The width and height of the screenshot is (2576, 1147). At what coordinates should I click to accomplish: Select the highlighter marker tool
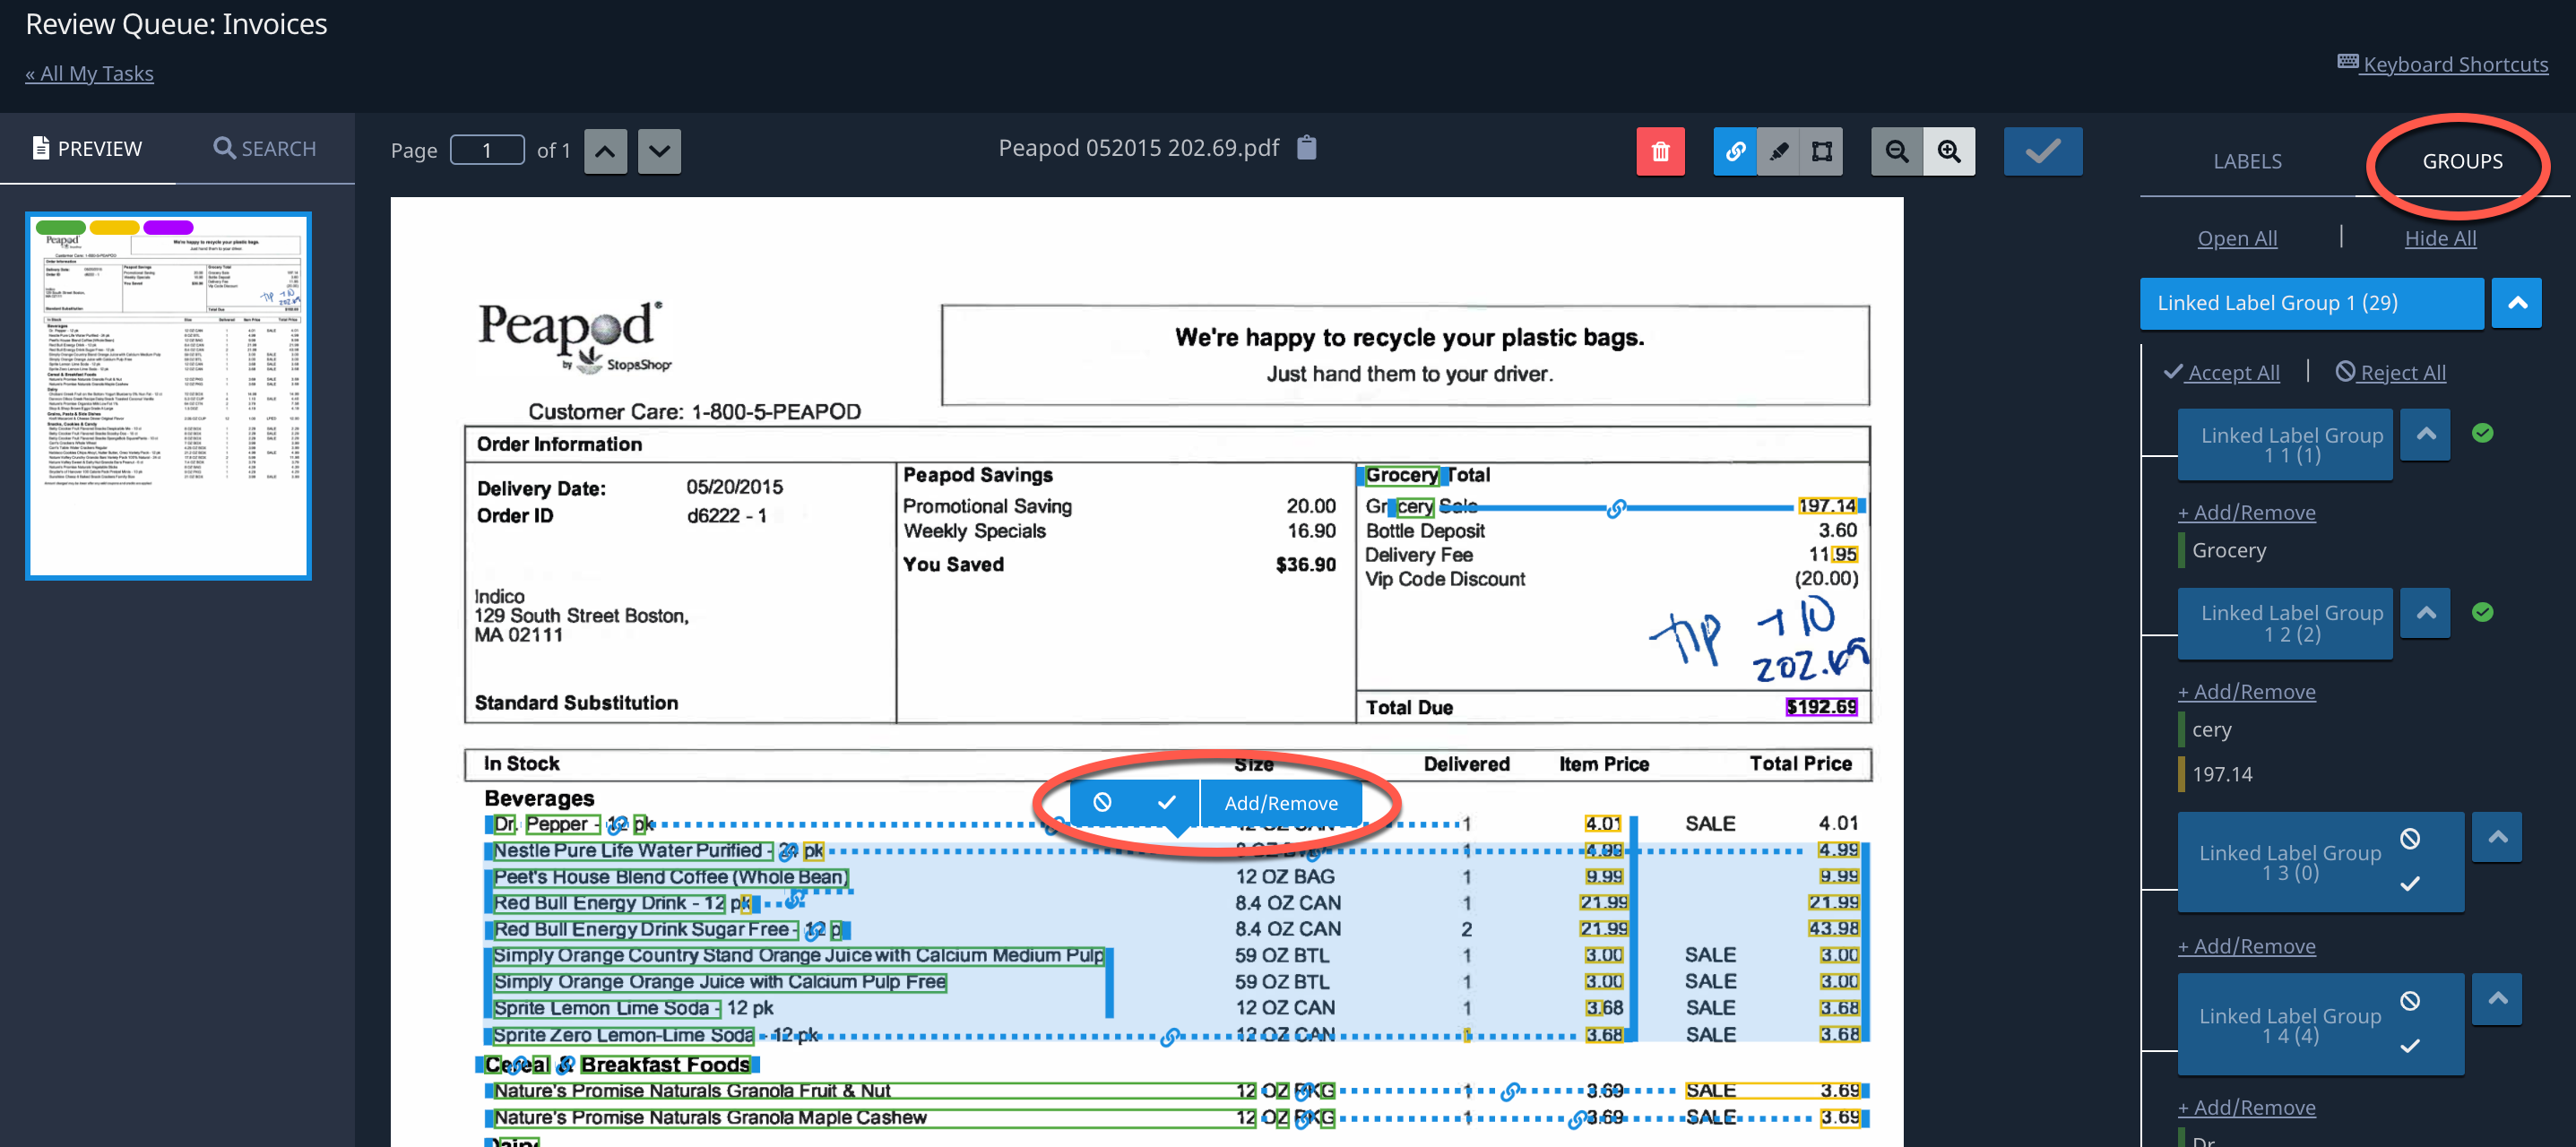pos(1778,151)
